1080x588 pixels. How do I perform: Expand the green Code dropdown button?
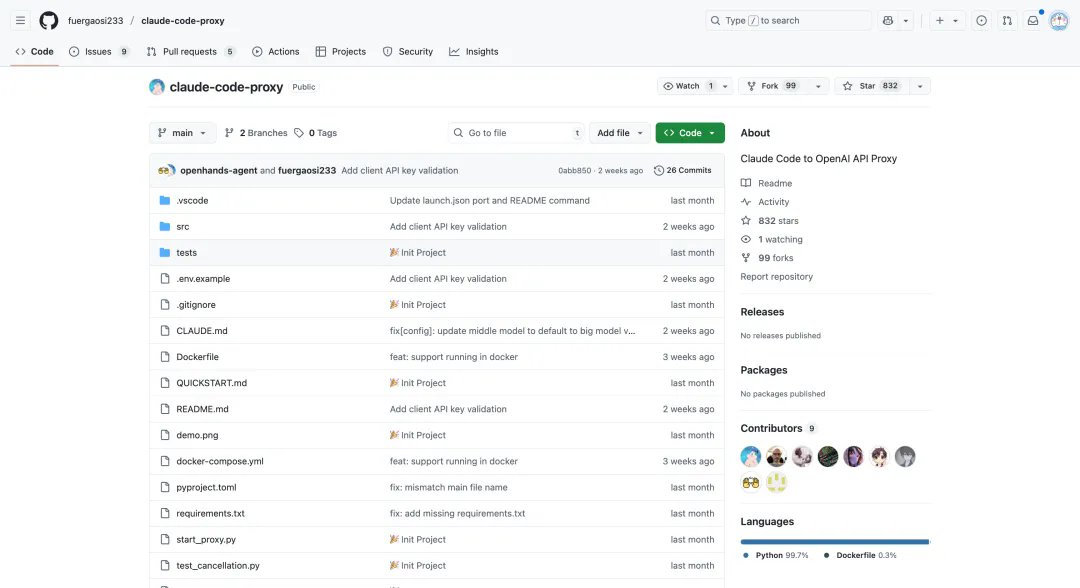tap(689, 133)
